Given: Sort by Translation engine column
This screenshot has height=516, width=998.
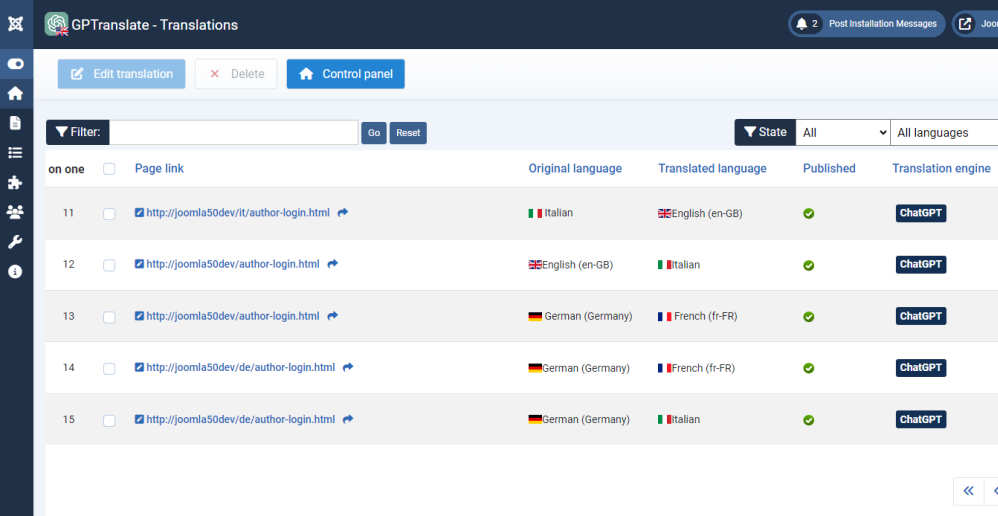Looking at the screenshot, I should (x=941, y=169).
